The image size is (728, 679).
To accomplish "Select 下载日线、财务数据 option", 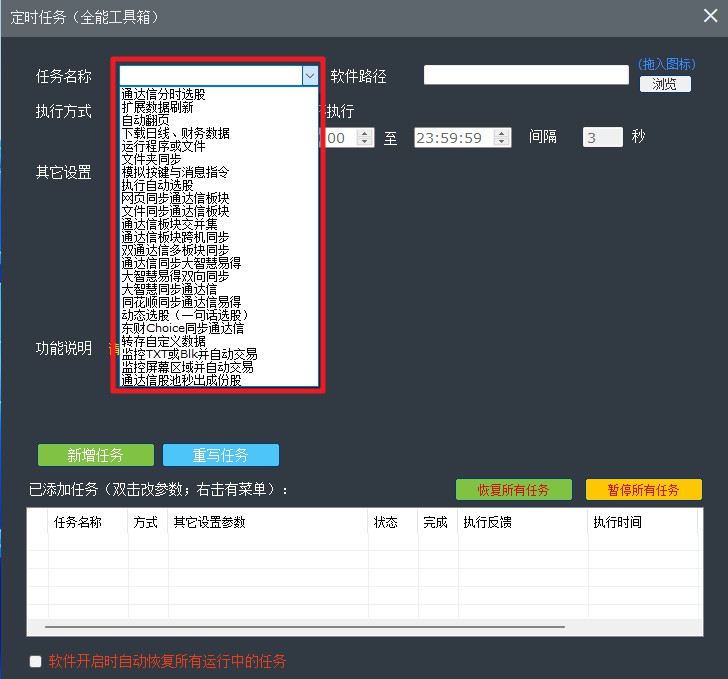I will (175, 133).
